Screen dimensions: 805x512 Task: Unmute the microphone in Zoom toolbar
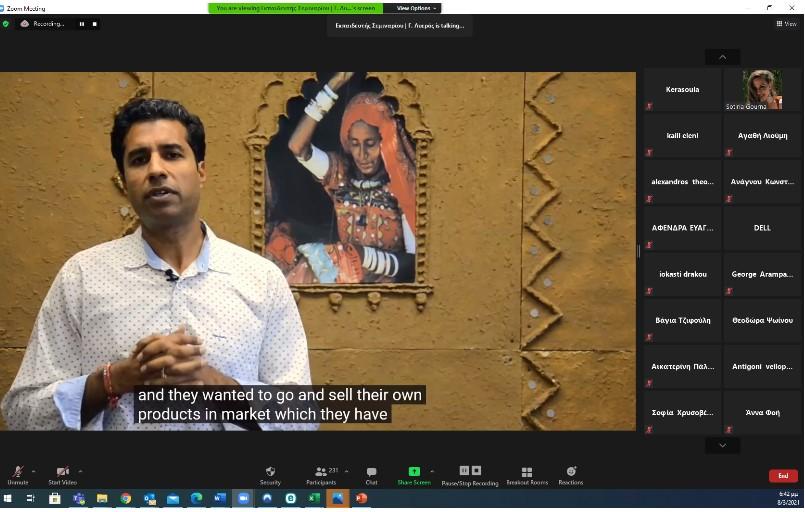(17, 472)
